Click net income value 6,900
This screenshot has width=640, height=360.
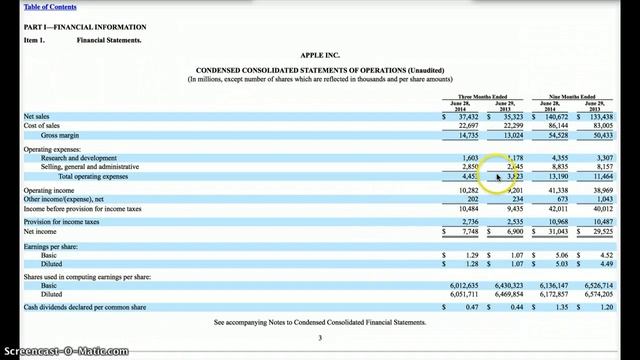tap(515, 232)
